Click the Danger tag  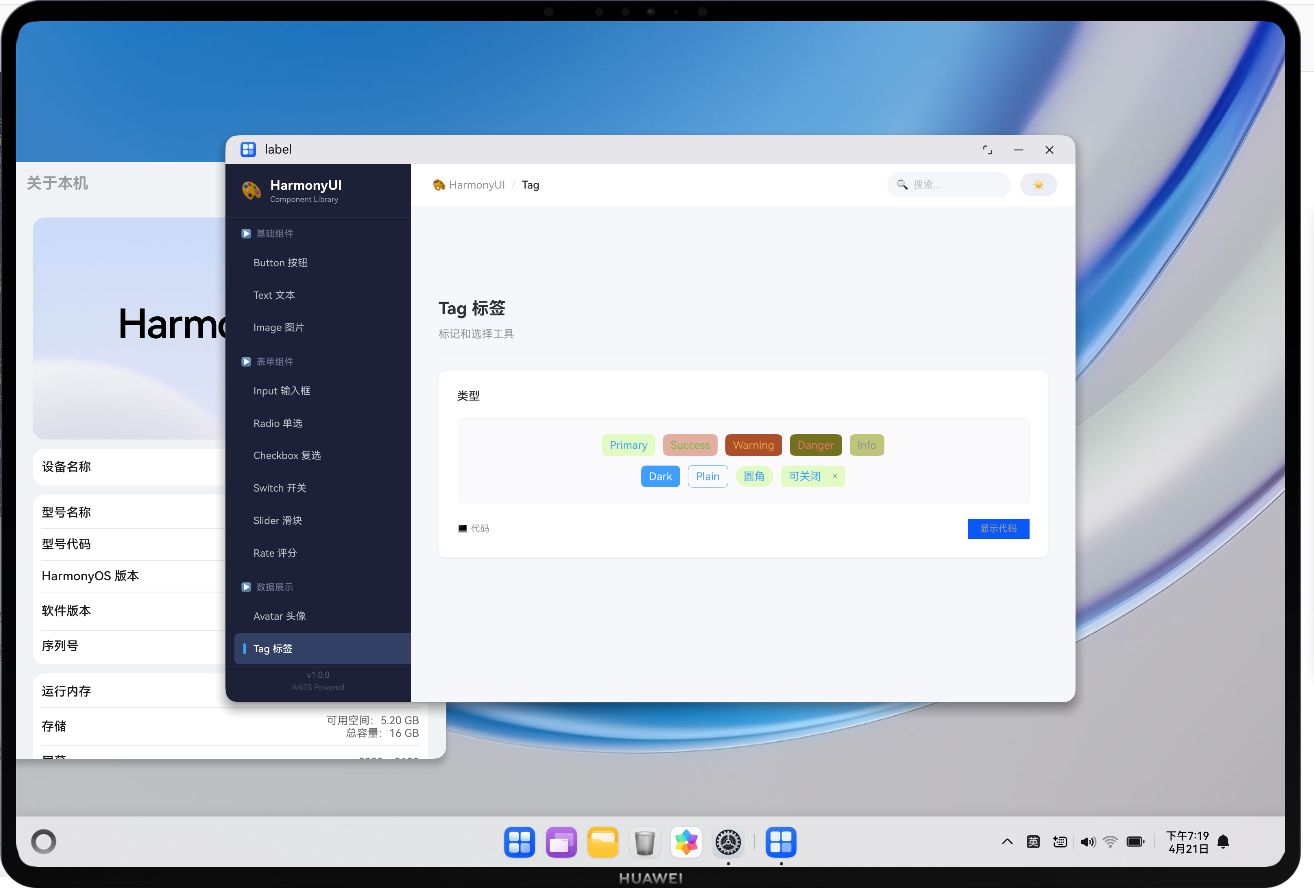[x=816, y=445]
